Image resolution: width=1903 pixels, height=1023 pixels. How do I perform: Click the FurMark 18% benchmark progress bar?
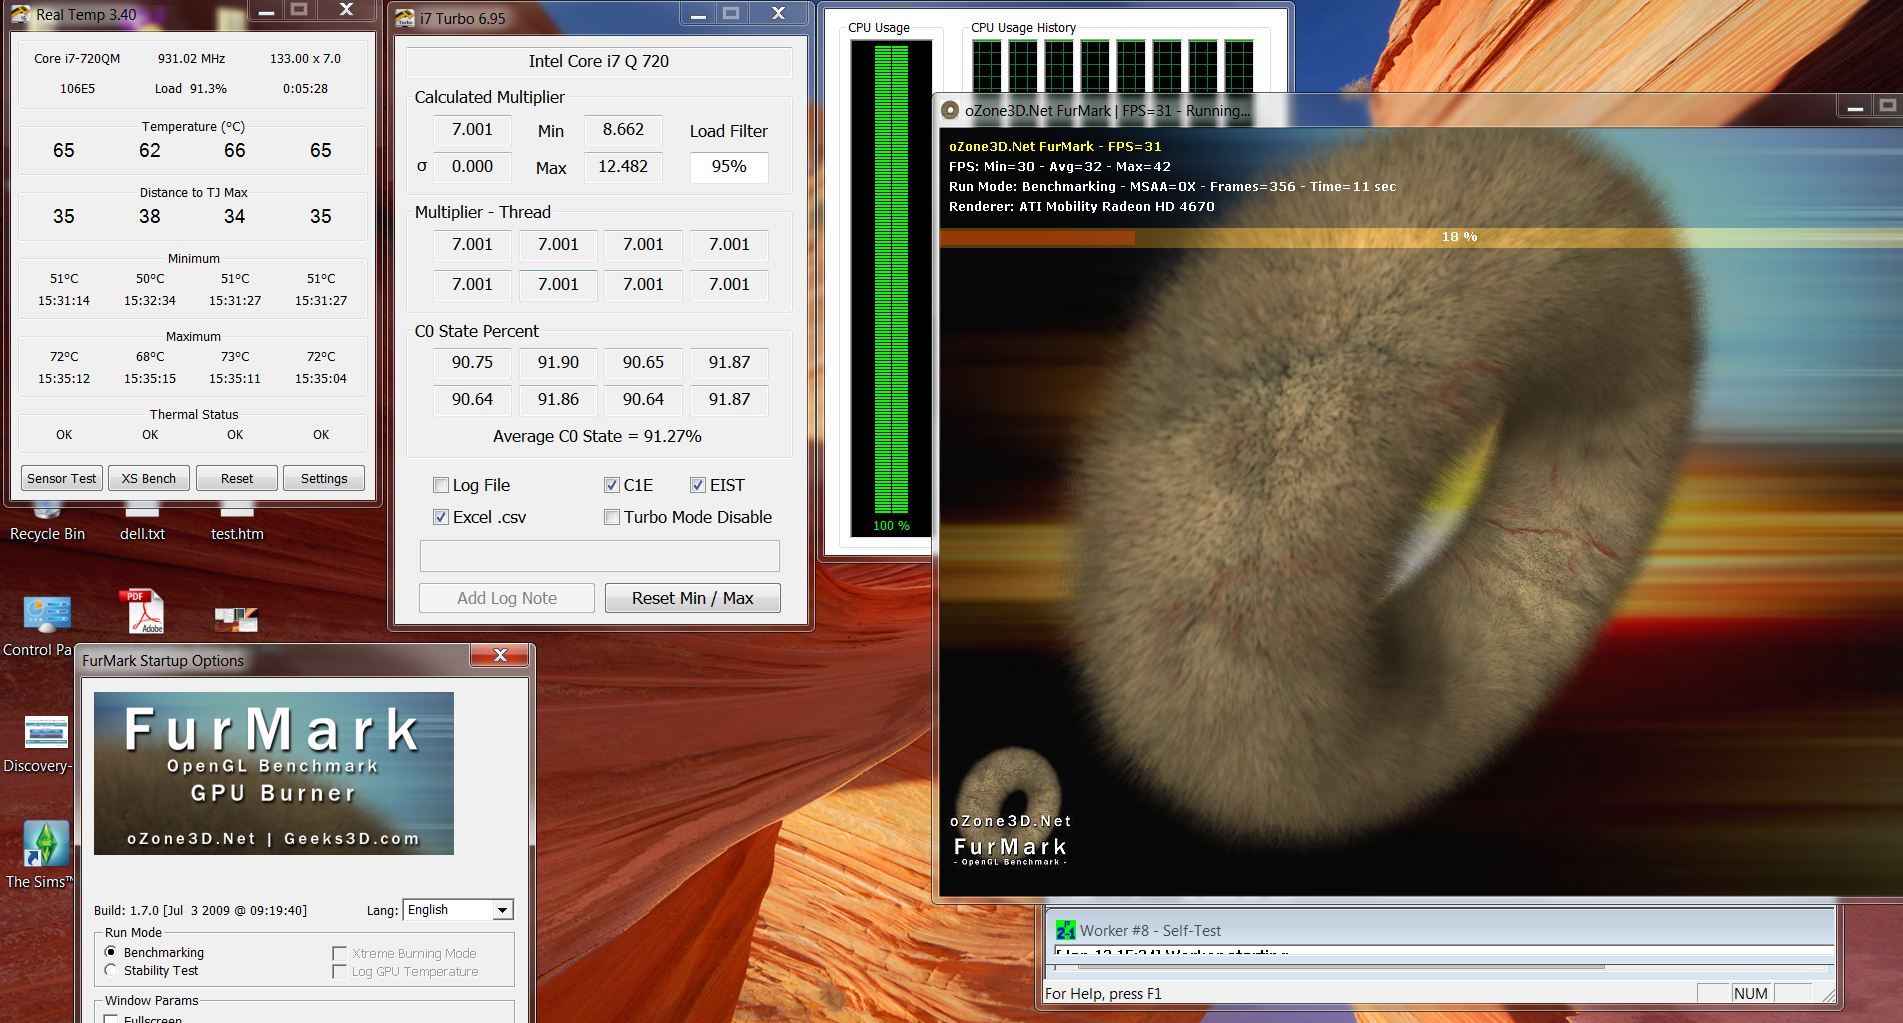coord(1420,237)
